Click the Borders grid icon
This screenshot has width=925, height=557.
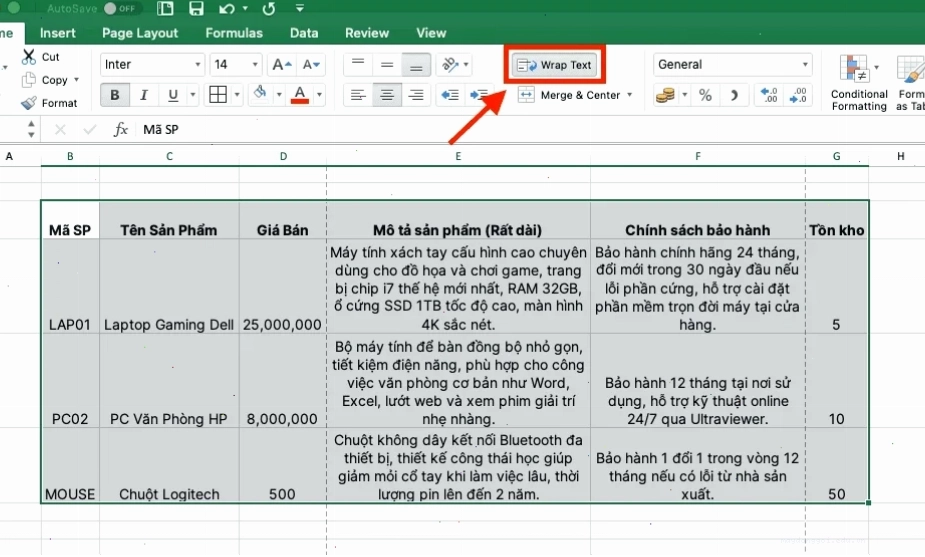[x=218, y=95]
